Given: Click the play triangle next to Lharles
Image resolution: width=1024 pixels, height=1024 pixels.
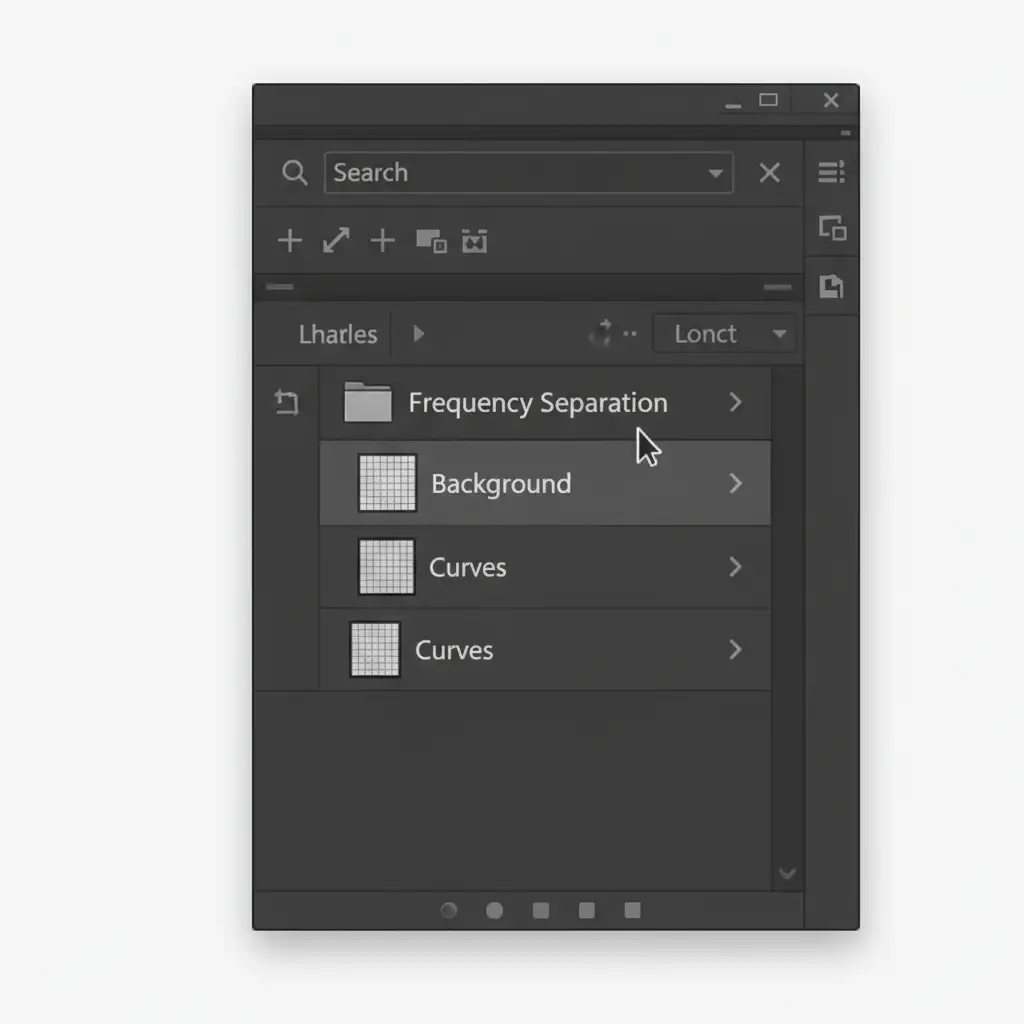Looking at the screenshot, I should pos(419,334).
